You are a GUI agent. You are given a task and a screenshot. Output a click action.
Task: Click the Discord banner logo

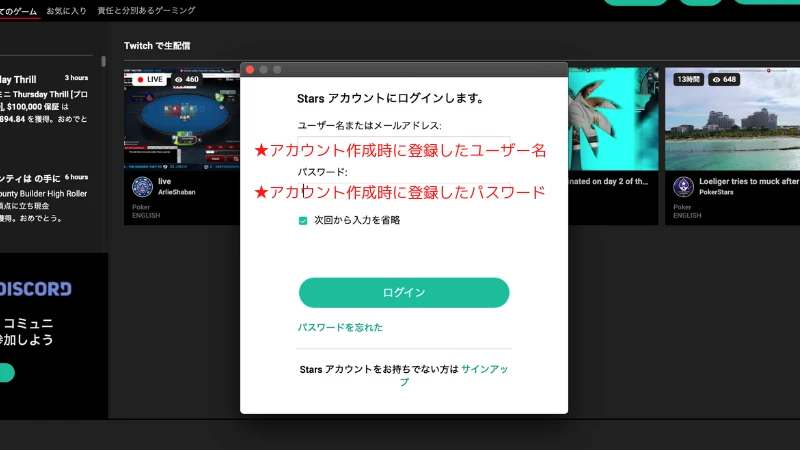(36, 289)
